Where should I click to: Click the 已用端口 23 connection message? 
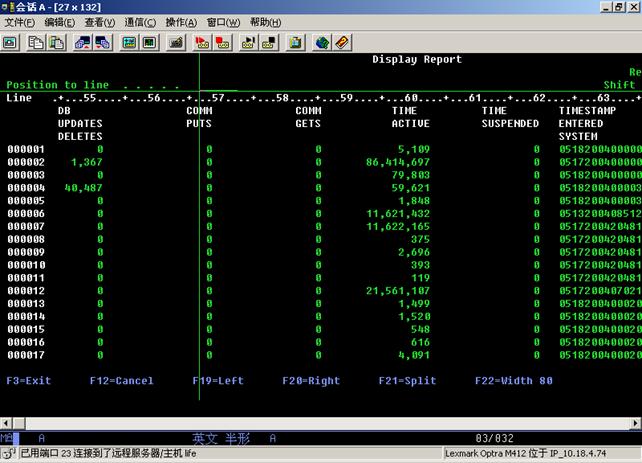[x=108, y=453]
